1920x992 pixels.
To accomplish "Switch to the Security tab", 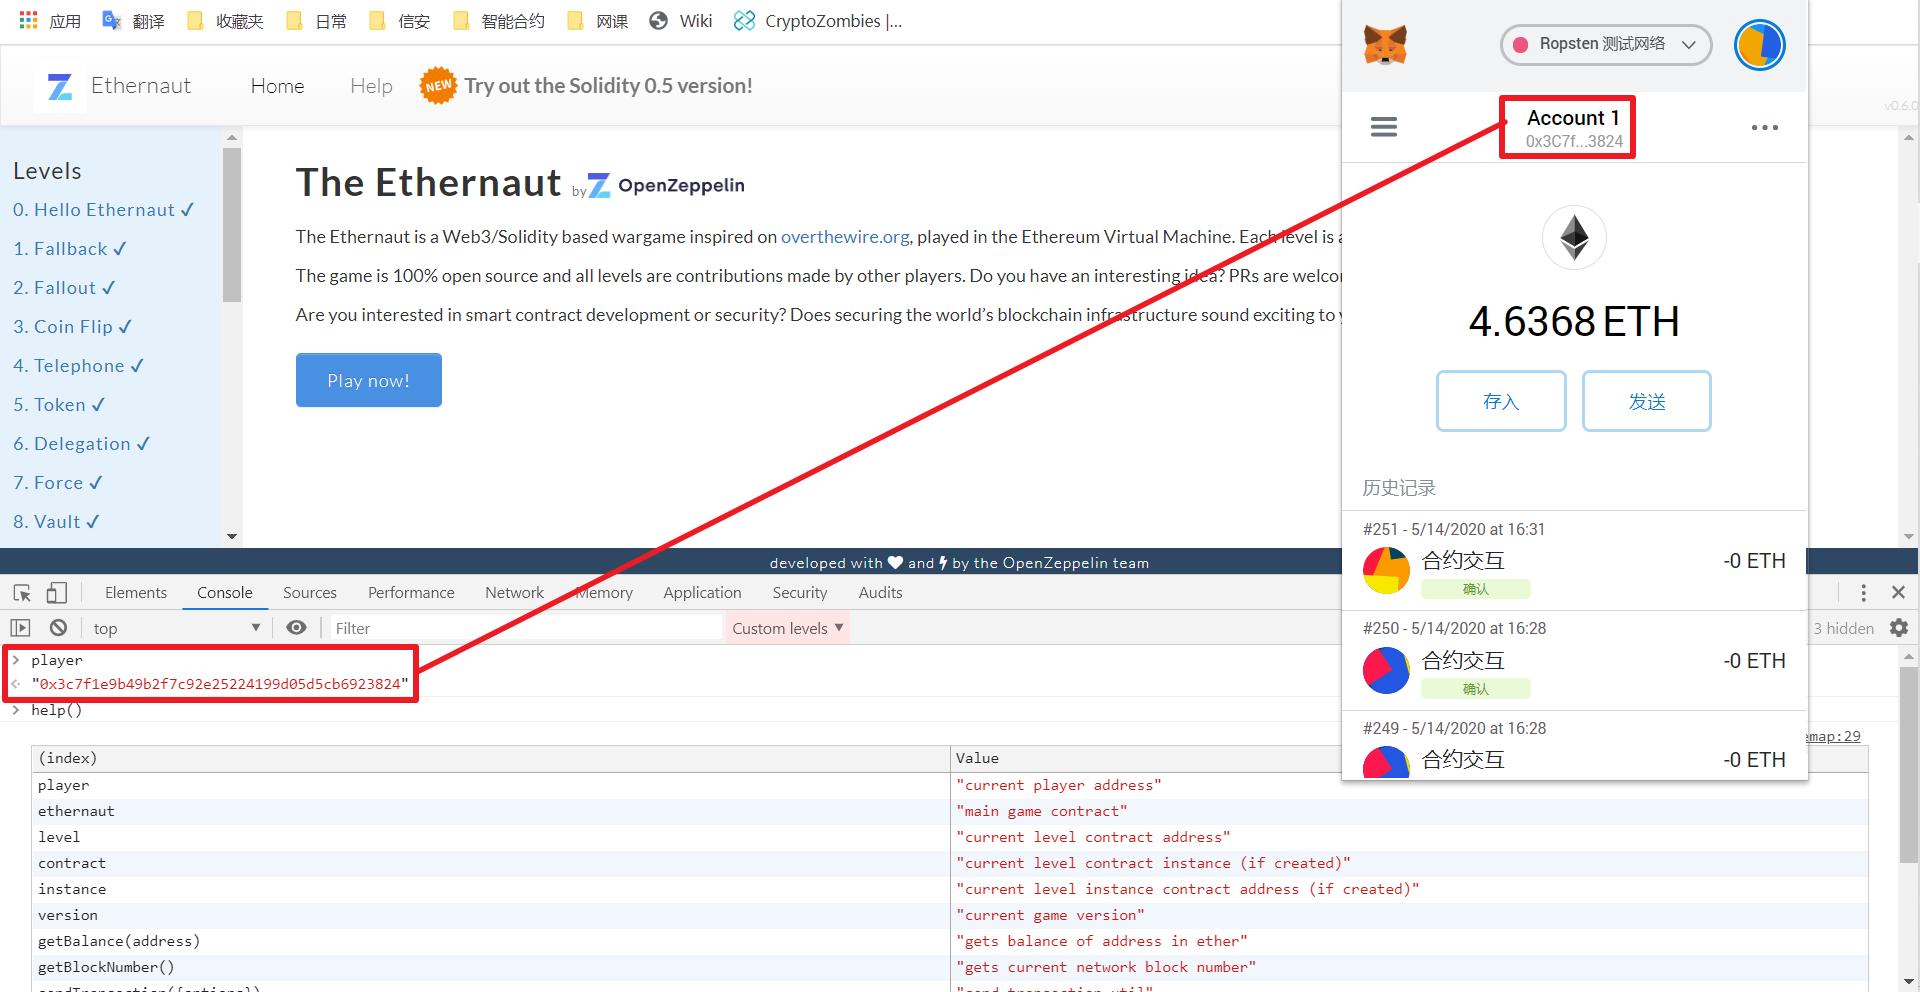I will (800, 593).
